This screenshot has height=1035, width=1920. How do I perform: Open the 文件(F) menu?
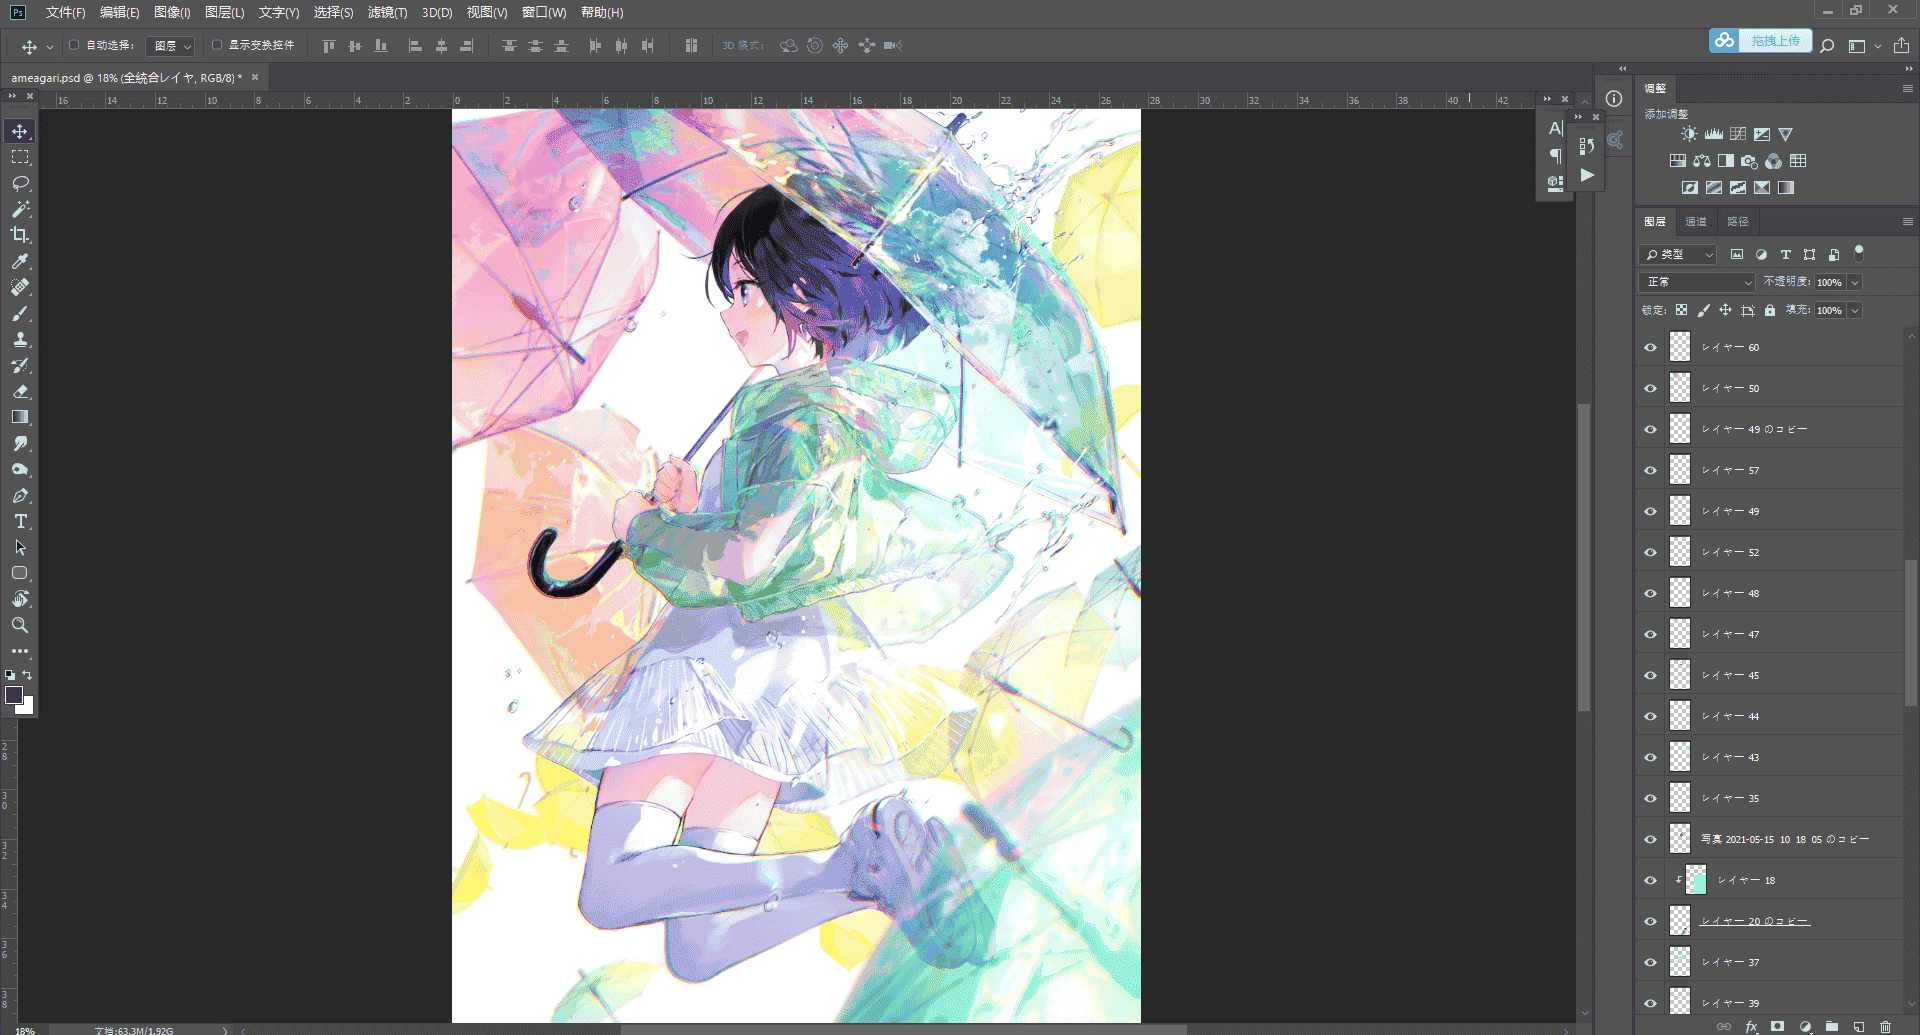[x=65, y=12]
